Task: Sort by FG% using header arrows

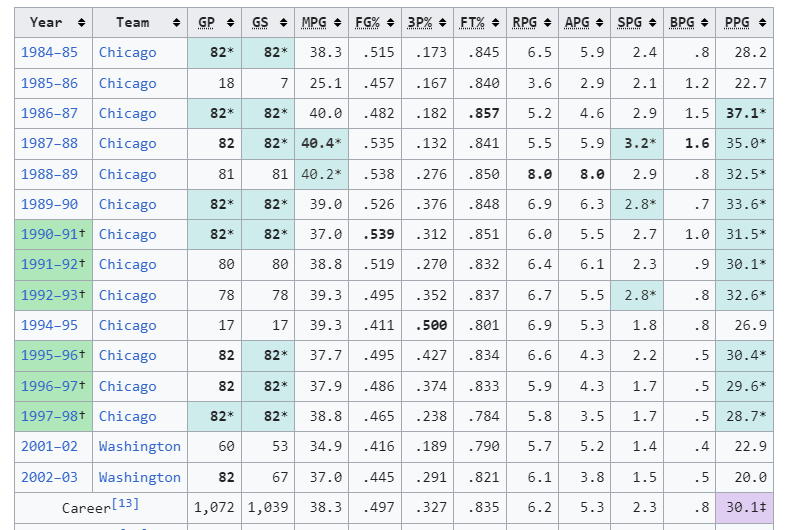Action: pyautogui.click(x=390, y=23)
